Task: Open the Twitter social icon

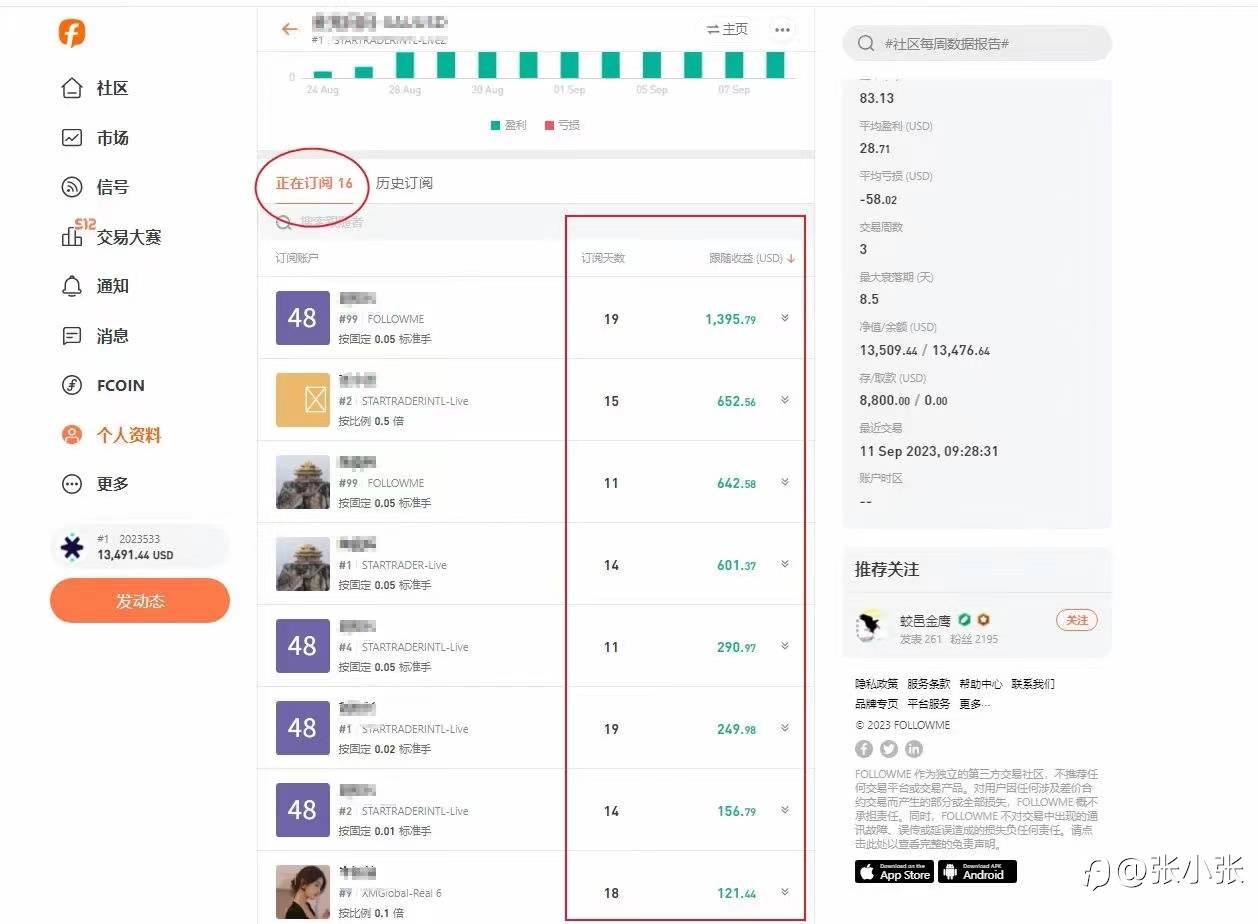Action: (x=889, y=749)
